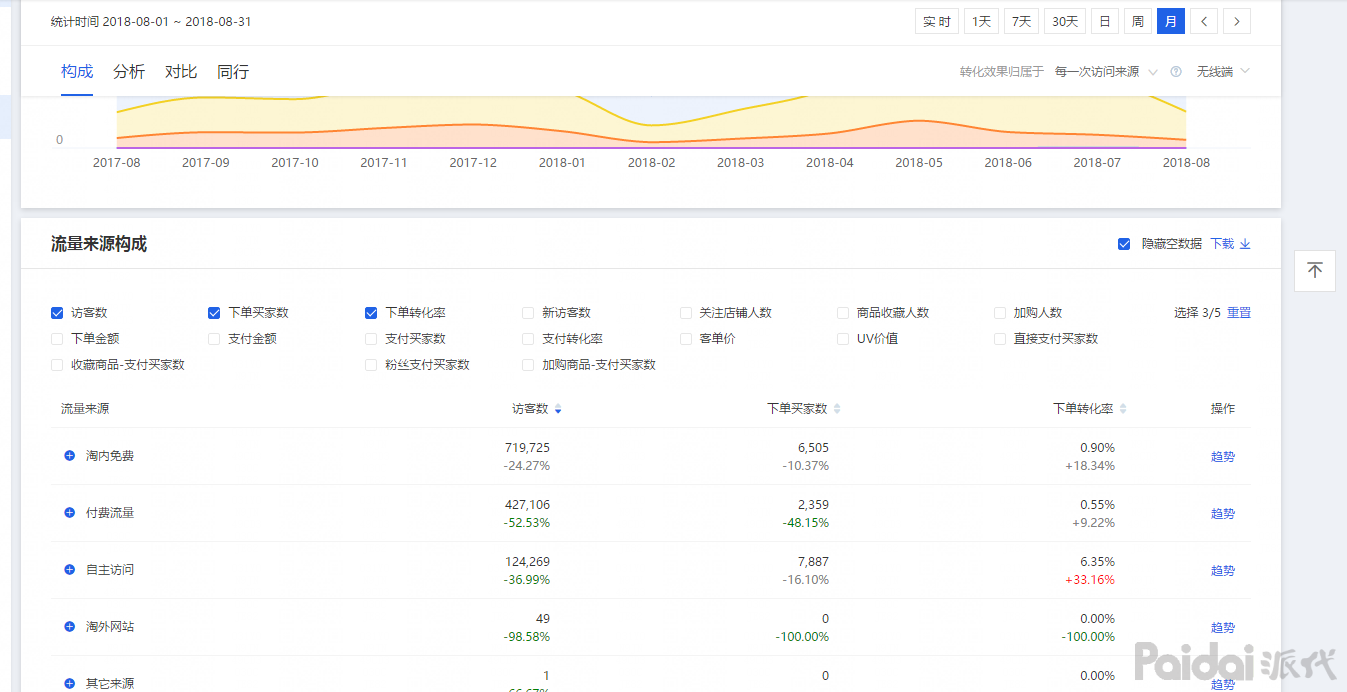Click the +33.16% change value
This screenshot has height=692, width=1347.
1089,580
